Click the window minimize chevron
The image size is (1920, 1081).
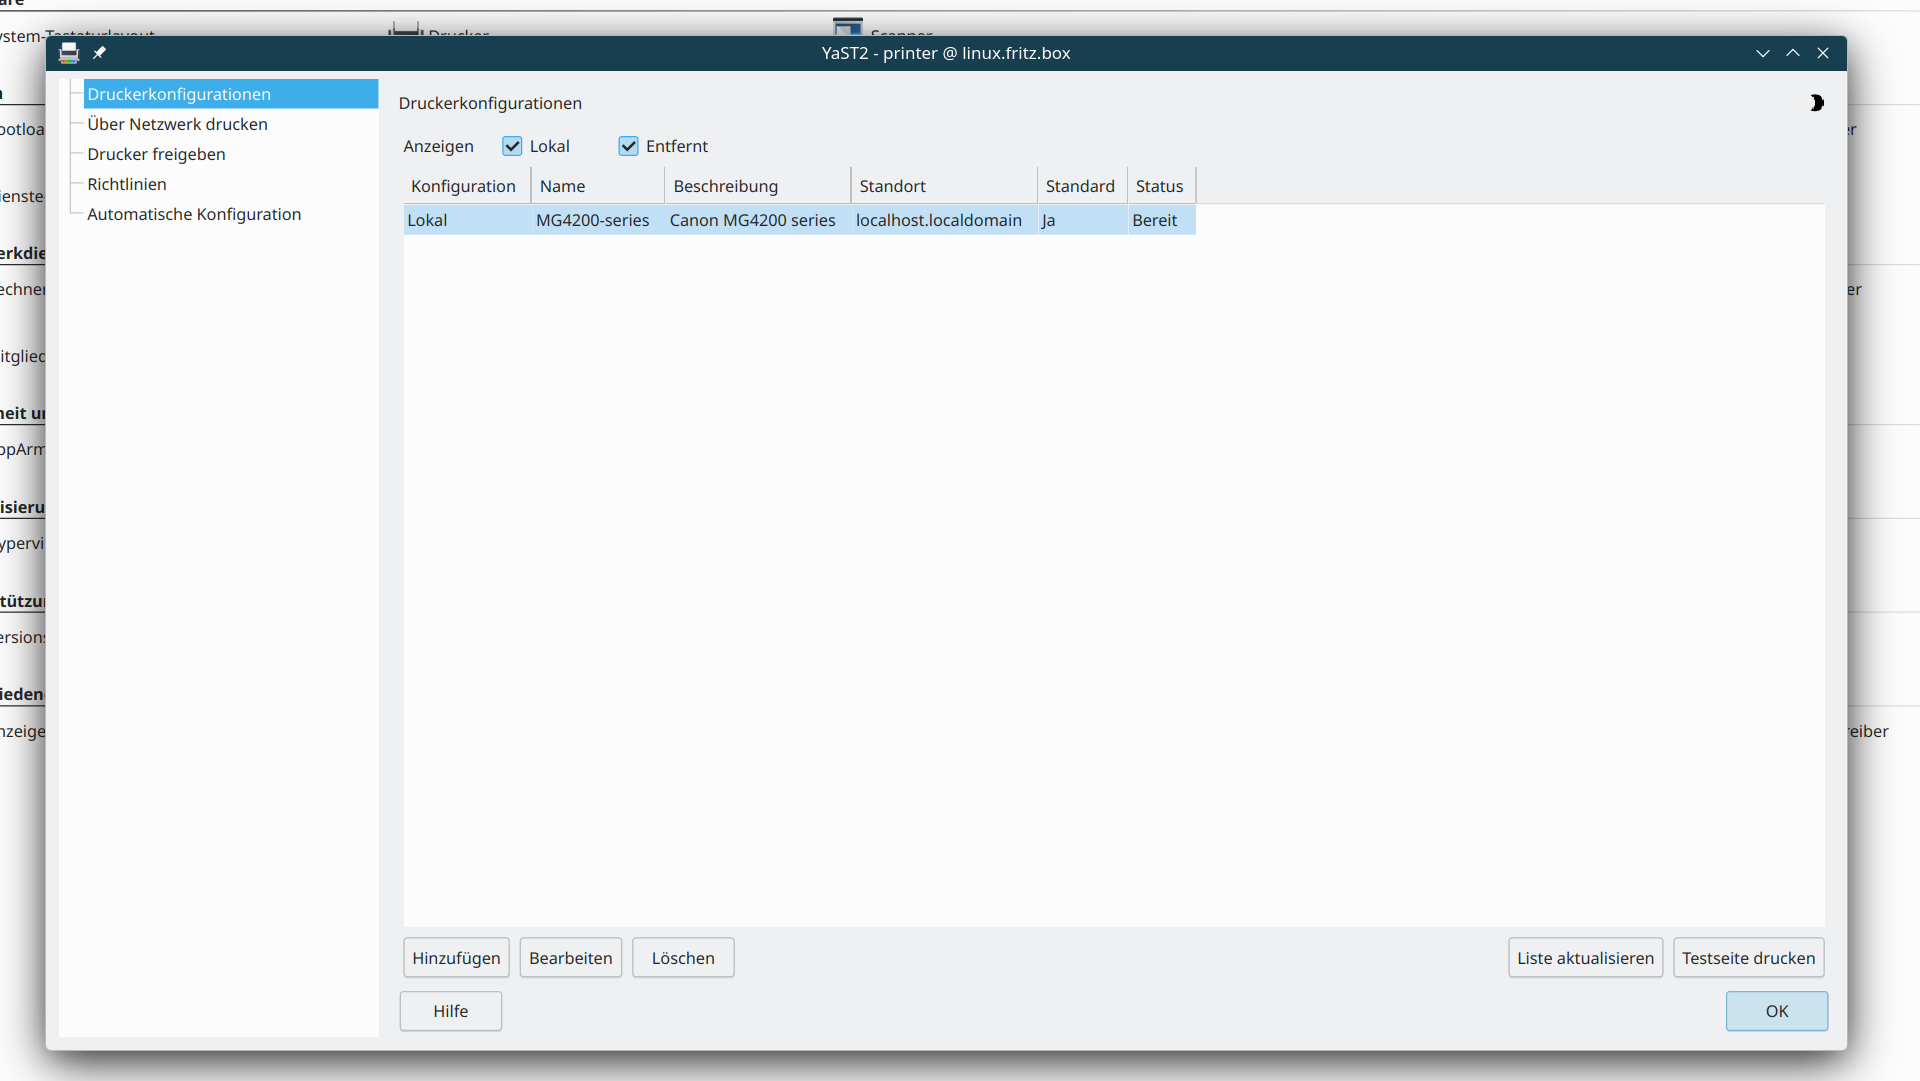(x=1762, y=53)
